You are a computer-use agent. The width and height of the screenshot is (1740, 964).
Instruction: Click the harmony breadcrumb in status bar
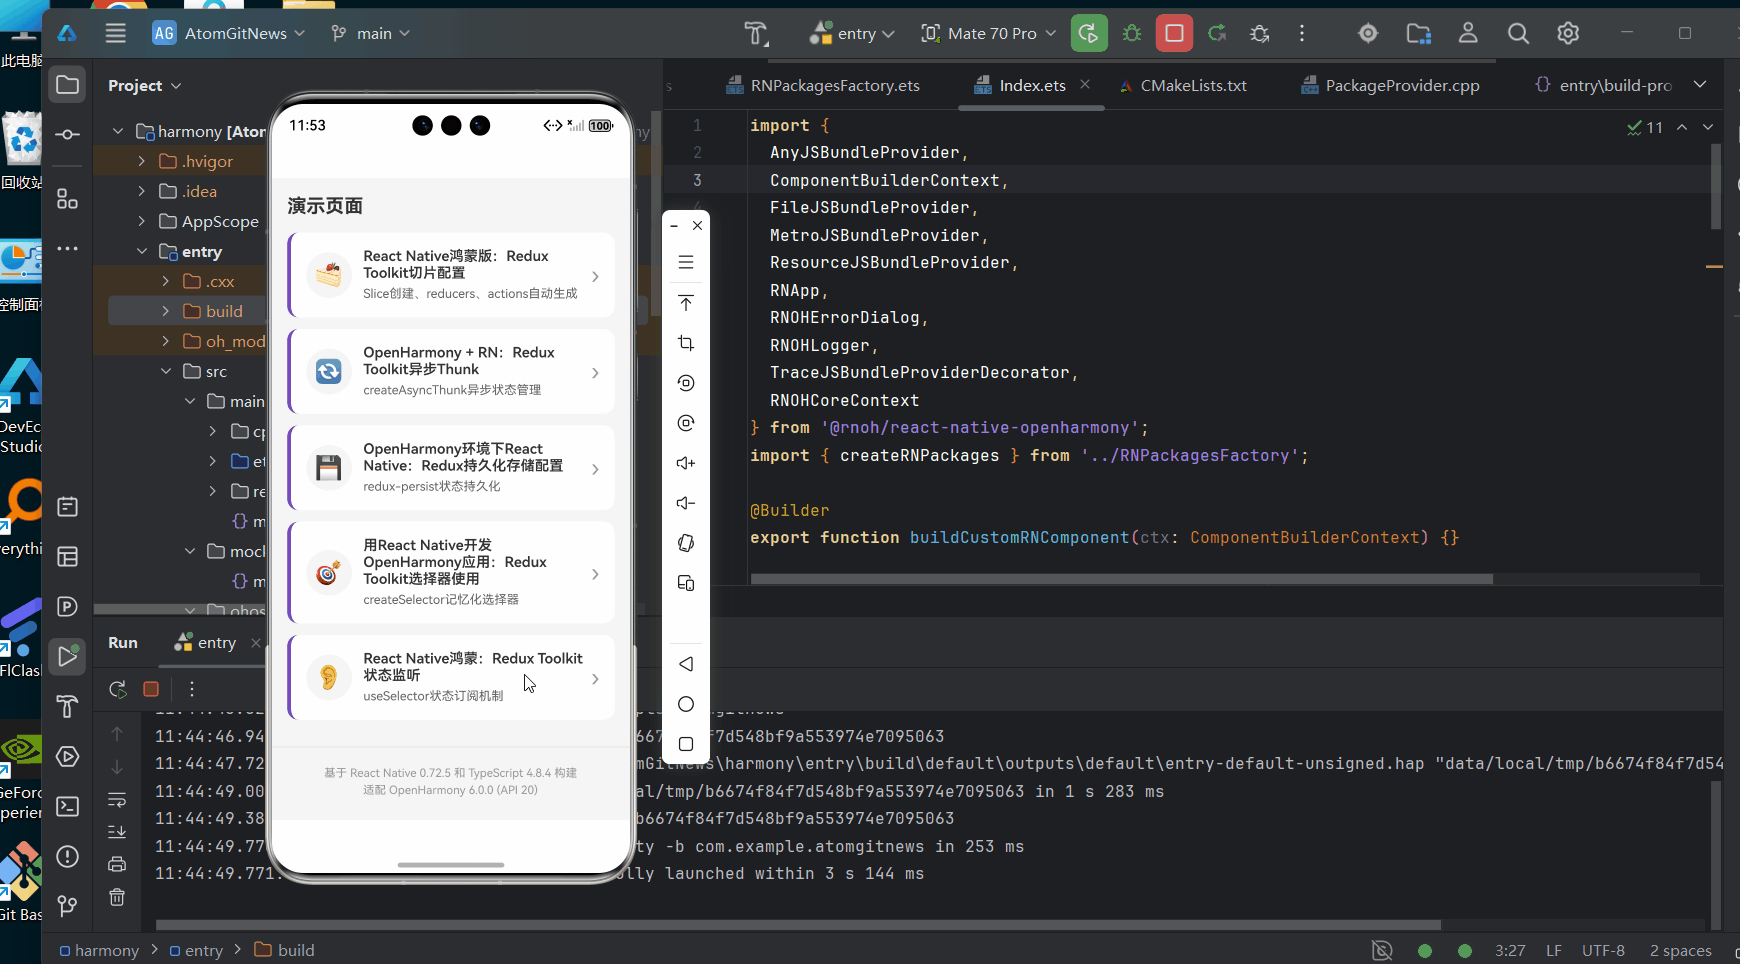tap(99, 950)
